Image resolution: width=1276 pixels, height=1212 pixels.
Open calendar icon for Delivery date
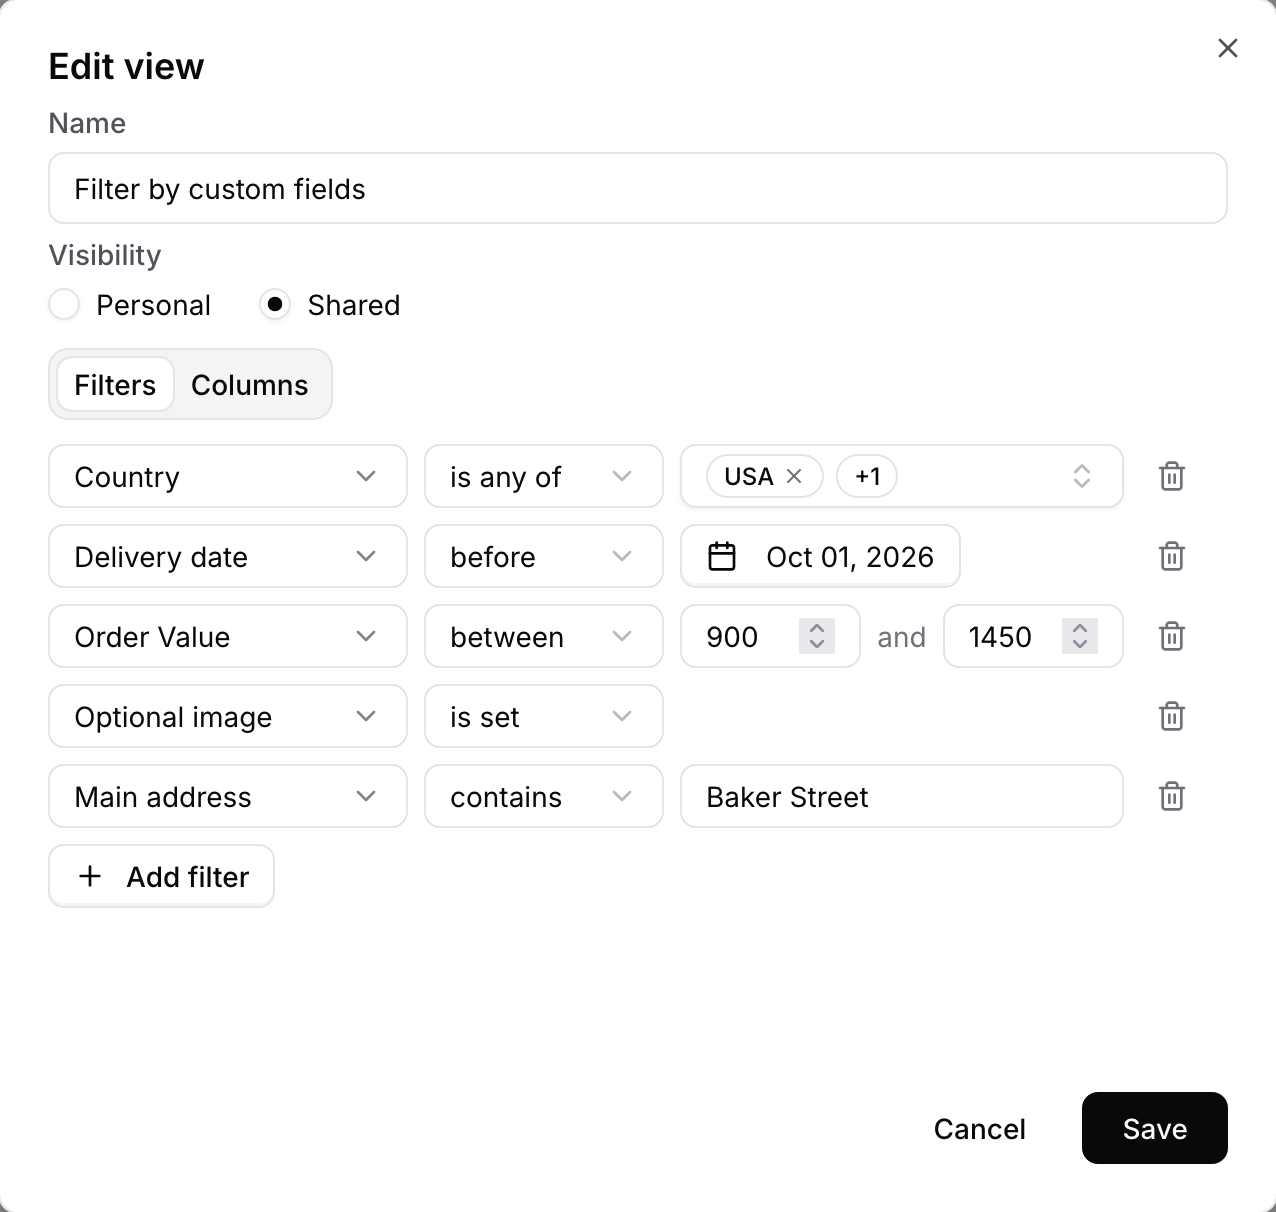point(722,556)
